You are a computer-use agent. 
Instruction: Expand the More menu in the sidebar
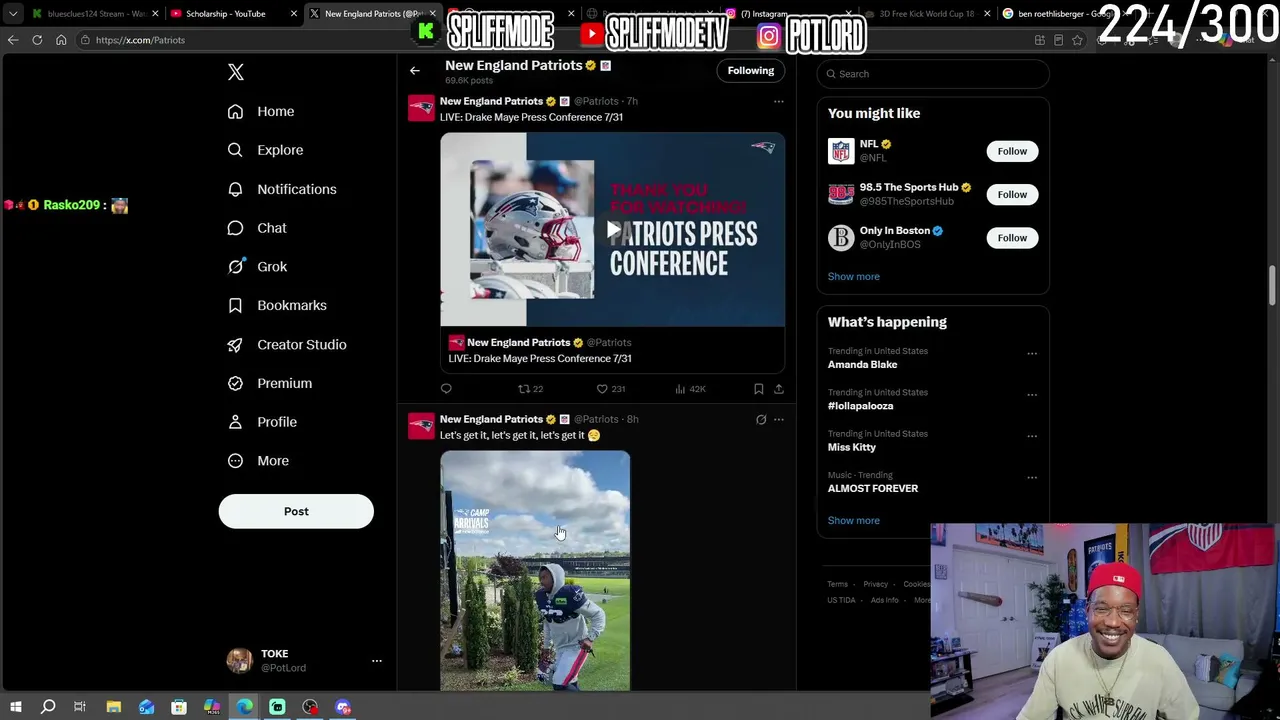tap(259, 461)
